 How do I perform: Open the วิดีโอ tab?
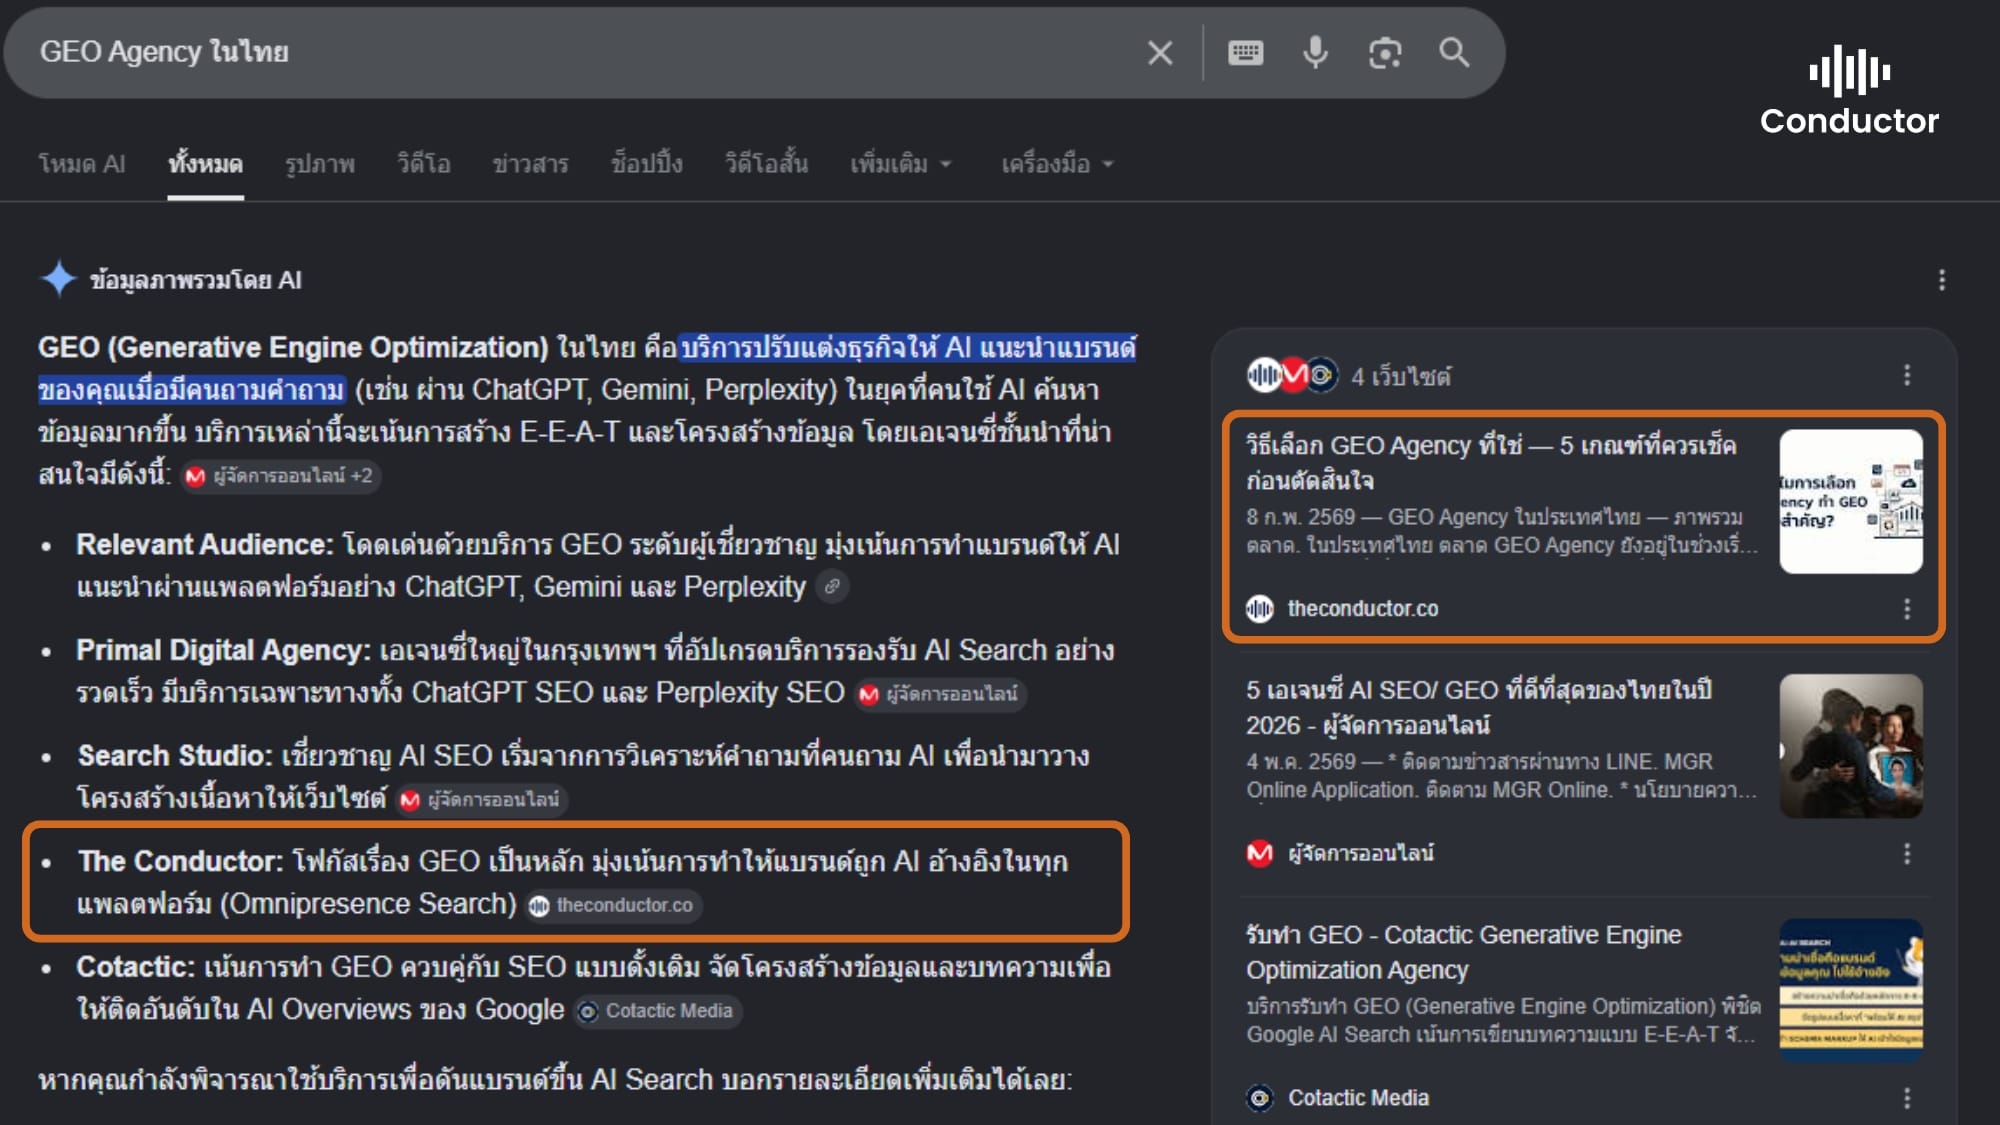coord(424,164)
